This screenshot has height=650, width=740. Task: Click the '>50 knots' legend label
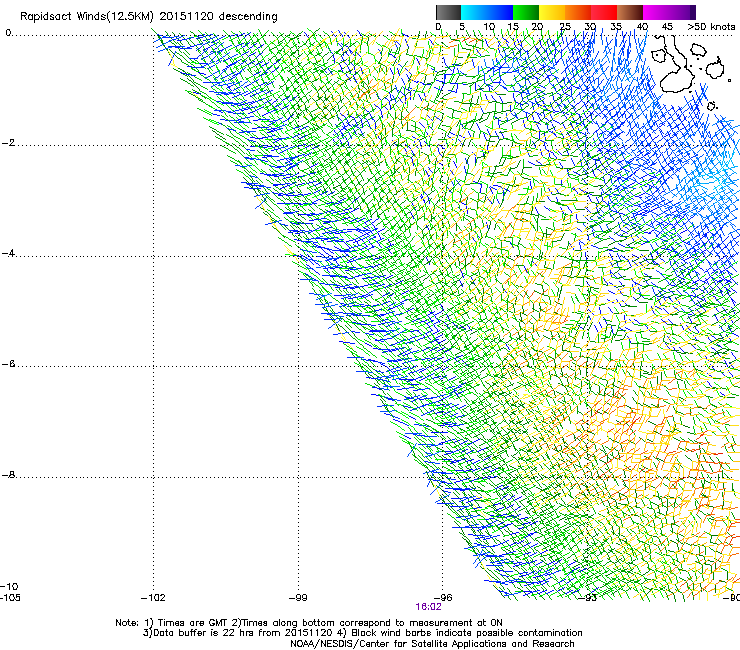click(711, 27)
